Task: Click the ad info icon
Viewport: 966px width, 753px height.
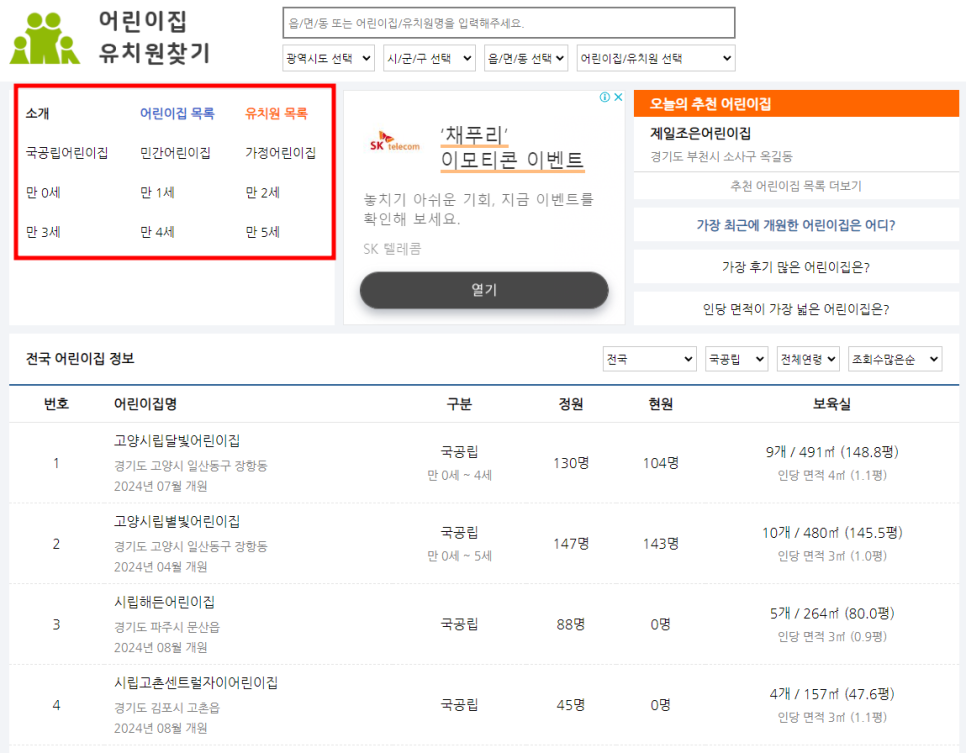Action: click(605, 98)
